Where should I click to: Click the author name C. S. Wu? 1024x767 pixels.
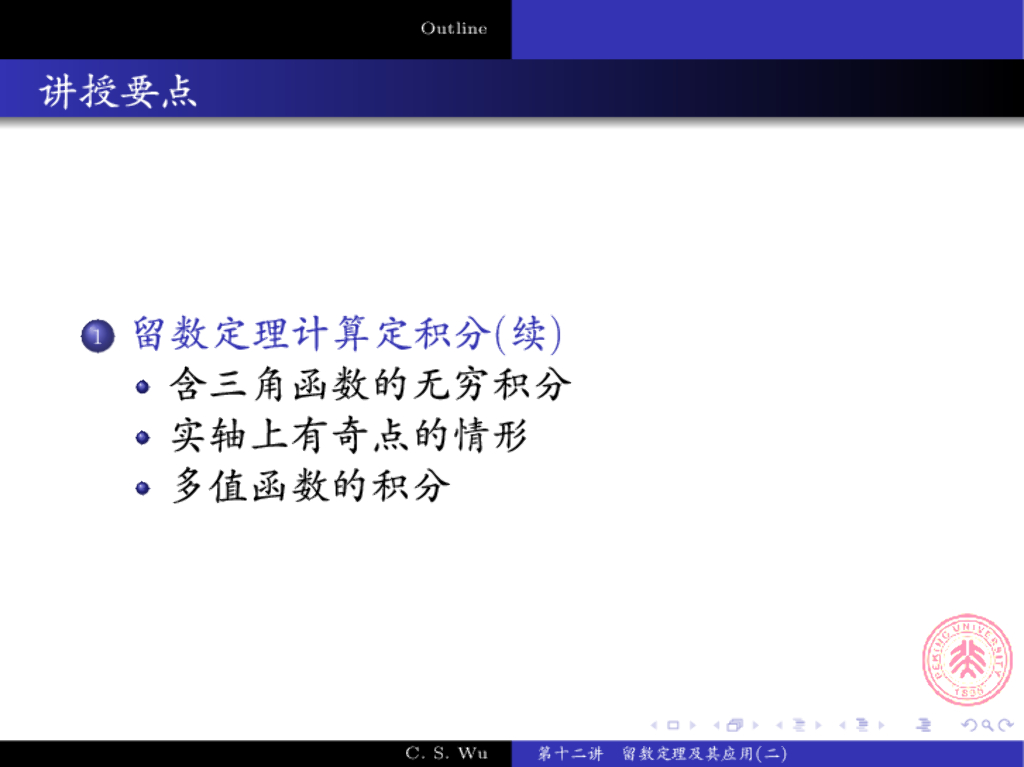(x=447, y=753)
